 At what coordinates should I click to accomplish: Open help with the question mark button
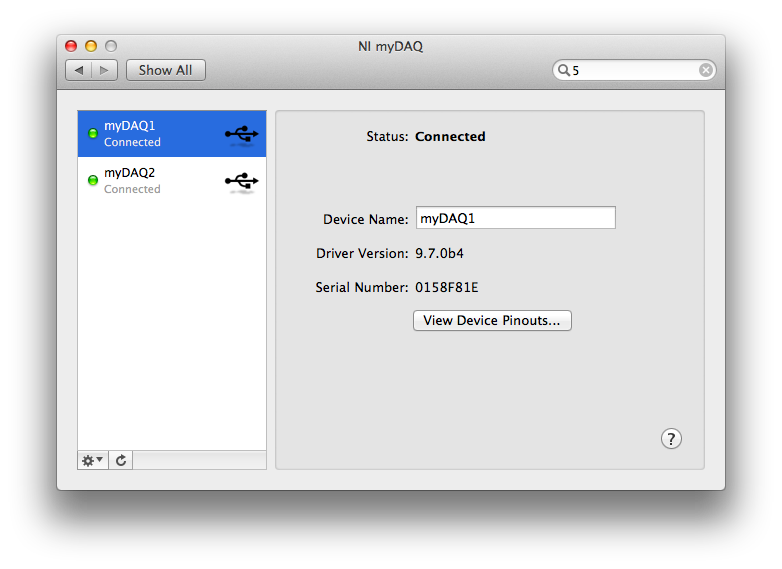(671, 439)
